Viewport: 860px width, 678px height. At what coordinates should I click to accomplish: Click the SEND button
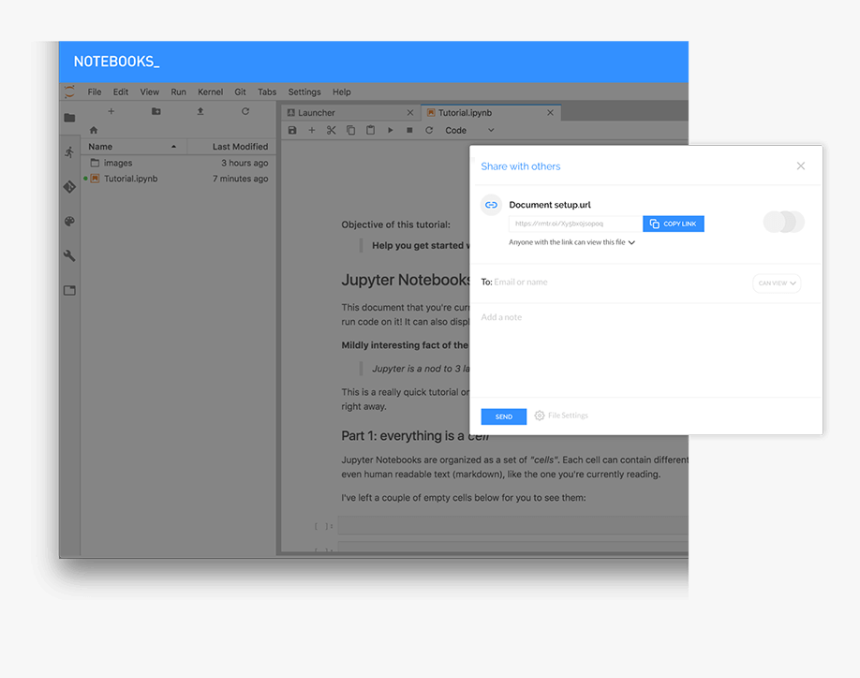503,416
